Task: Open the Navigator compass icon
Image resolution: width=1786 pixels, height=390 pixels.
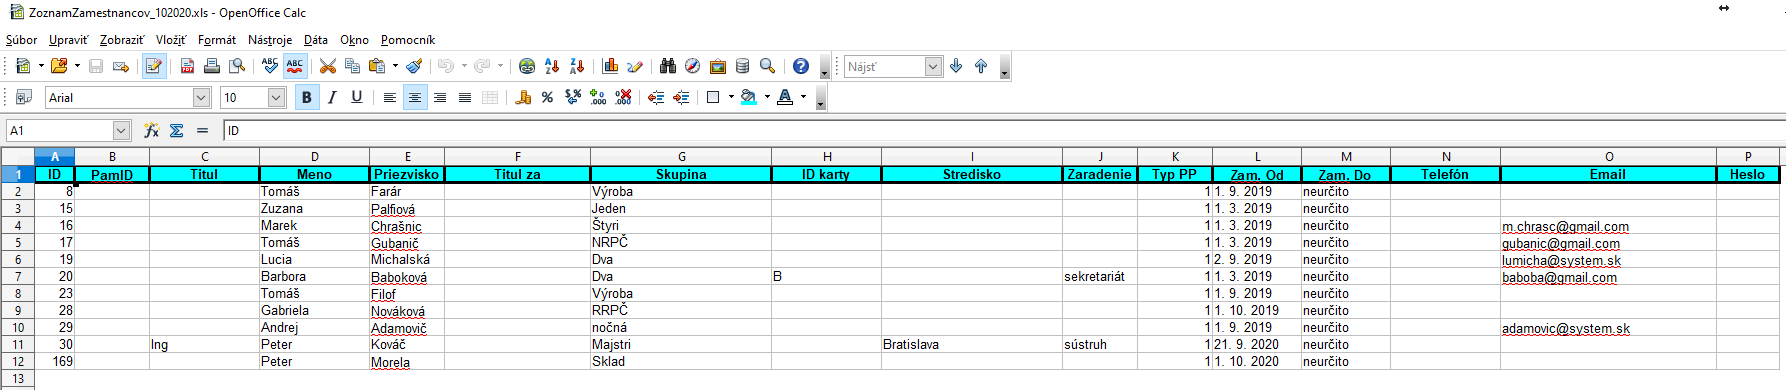Action: pos(693,66)
